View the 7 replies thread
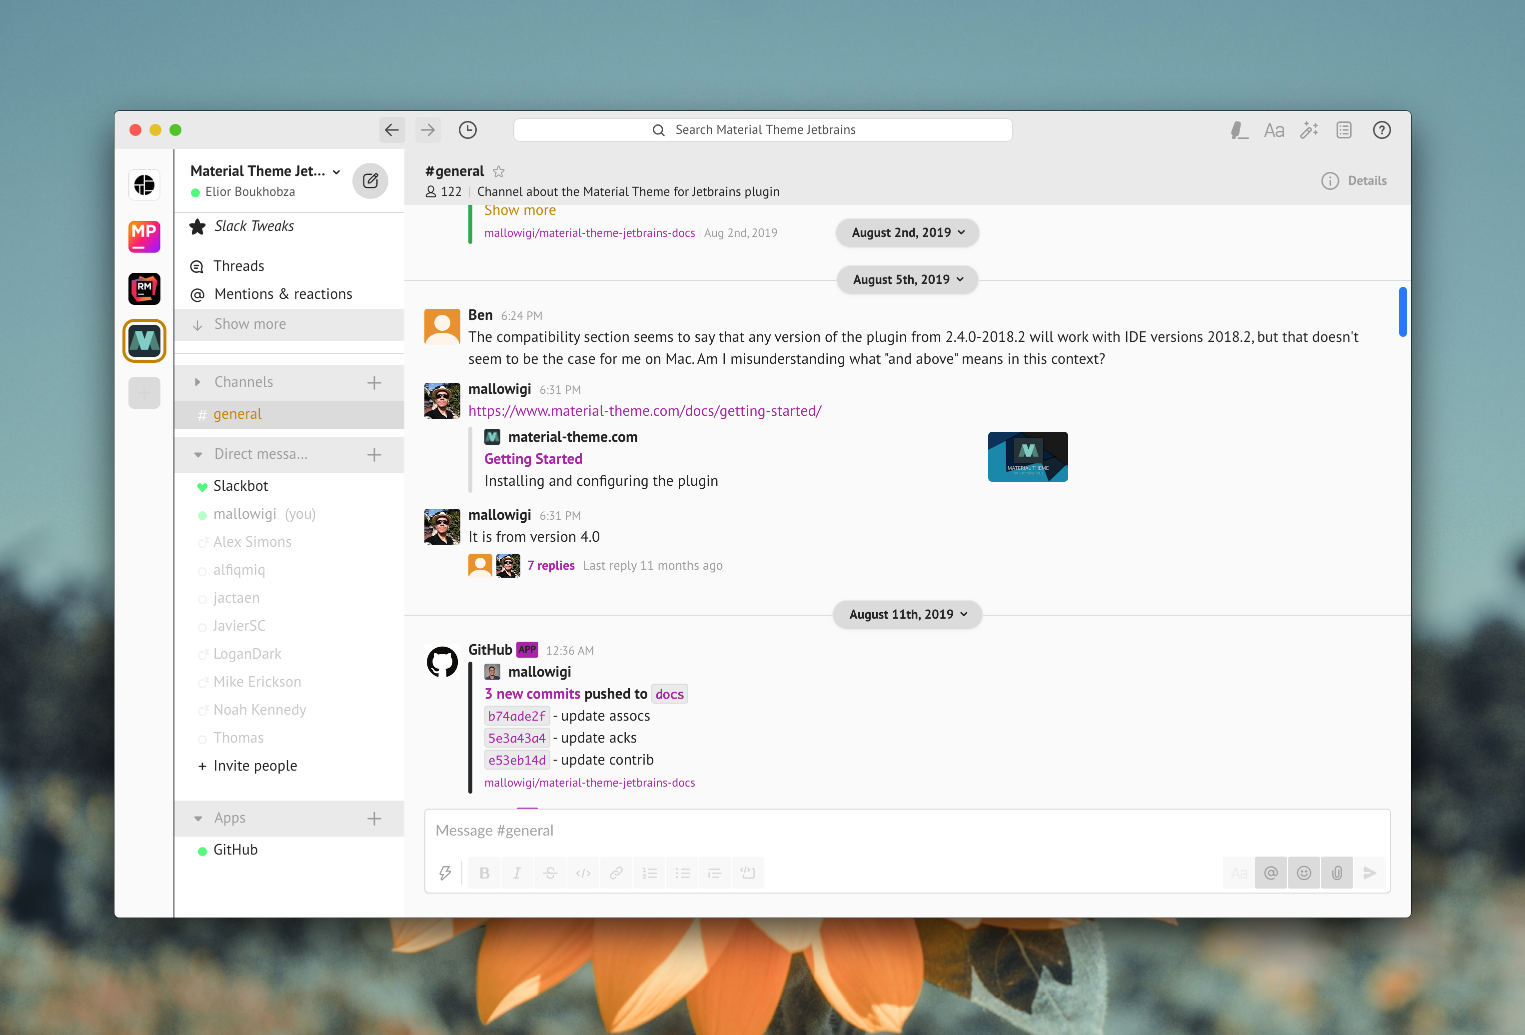 pyautogui.click(x=551, y=566)
